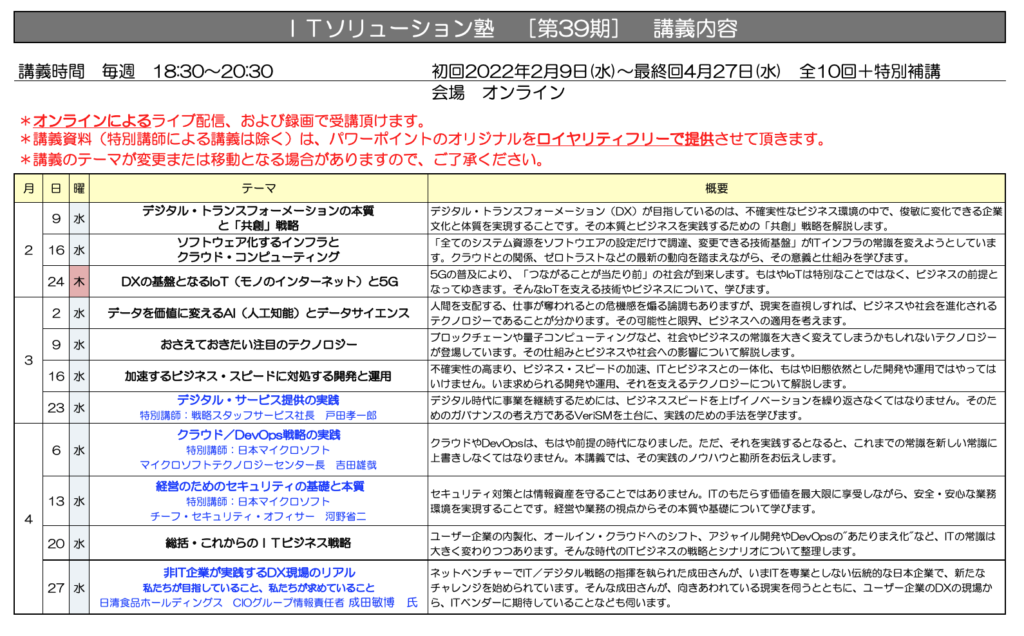1024x636 pixels.
Task: Click speaker line 日清食品ホールディングス 成田敏博
Action: [x=258, y=602]
